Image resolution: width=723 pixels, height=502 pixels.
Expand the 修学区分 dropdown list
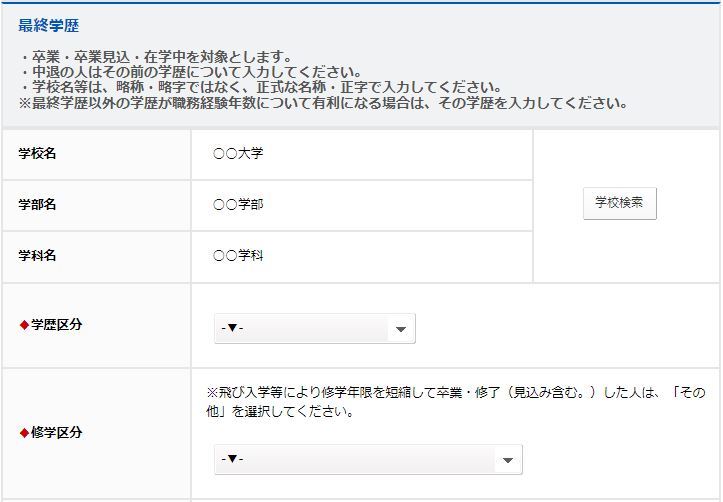pos(368,459)
